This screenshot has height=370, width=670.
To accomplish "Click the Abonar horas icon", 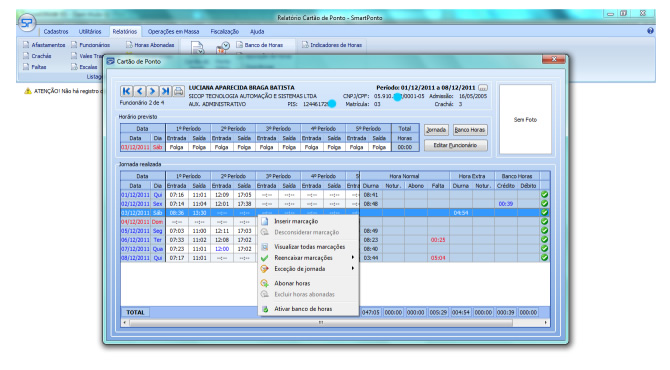I will click(265, 283).
